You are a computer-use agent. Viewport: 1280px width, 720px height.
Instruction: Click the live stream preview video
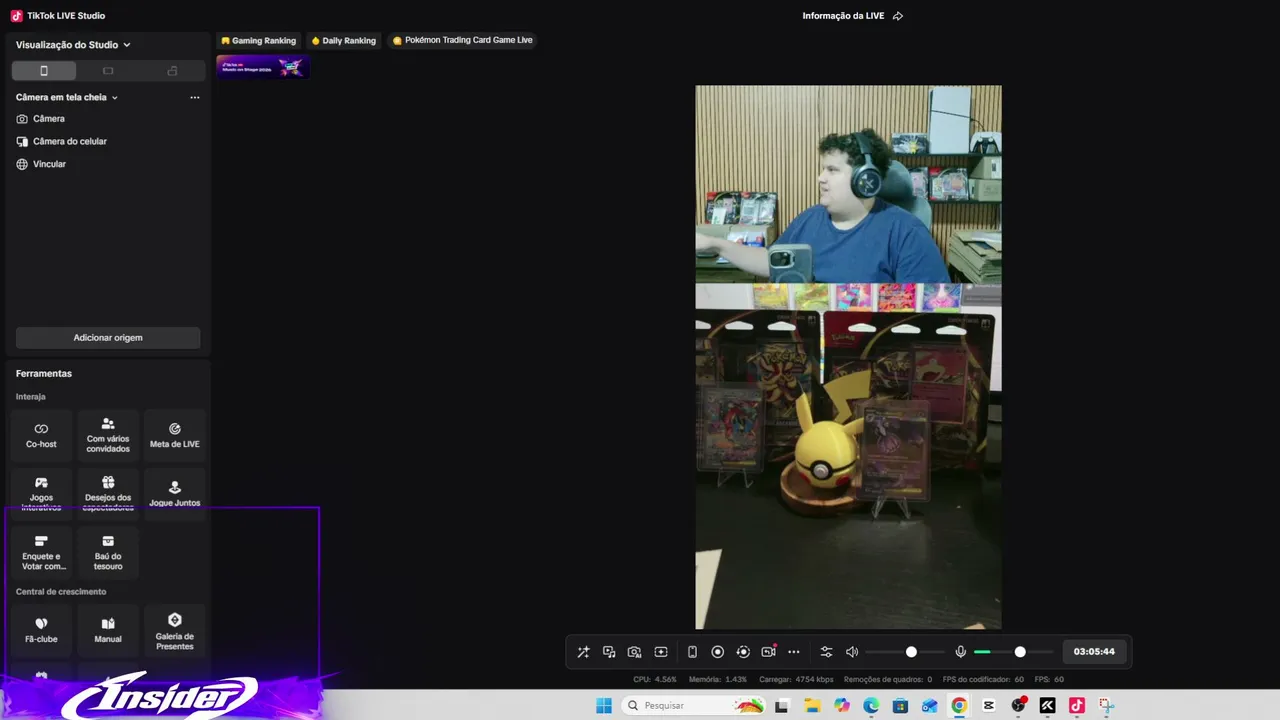click(848, 357)
